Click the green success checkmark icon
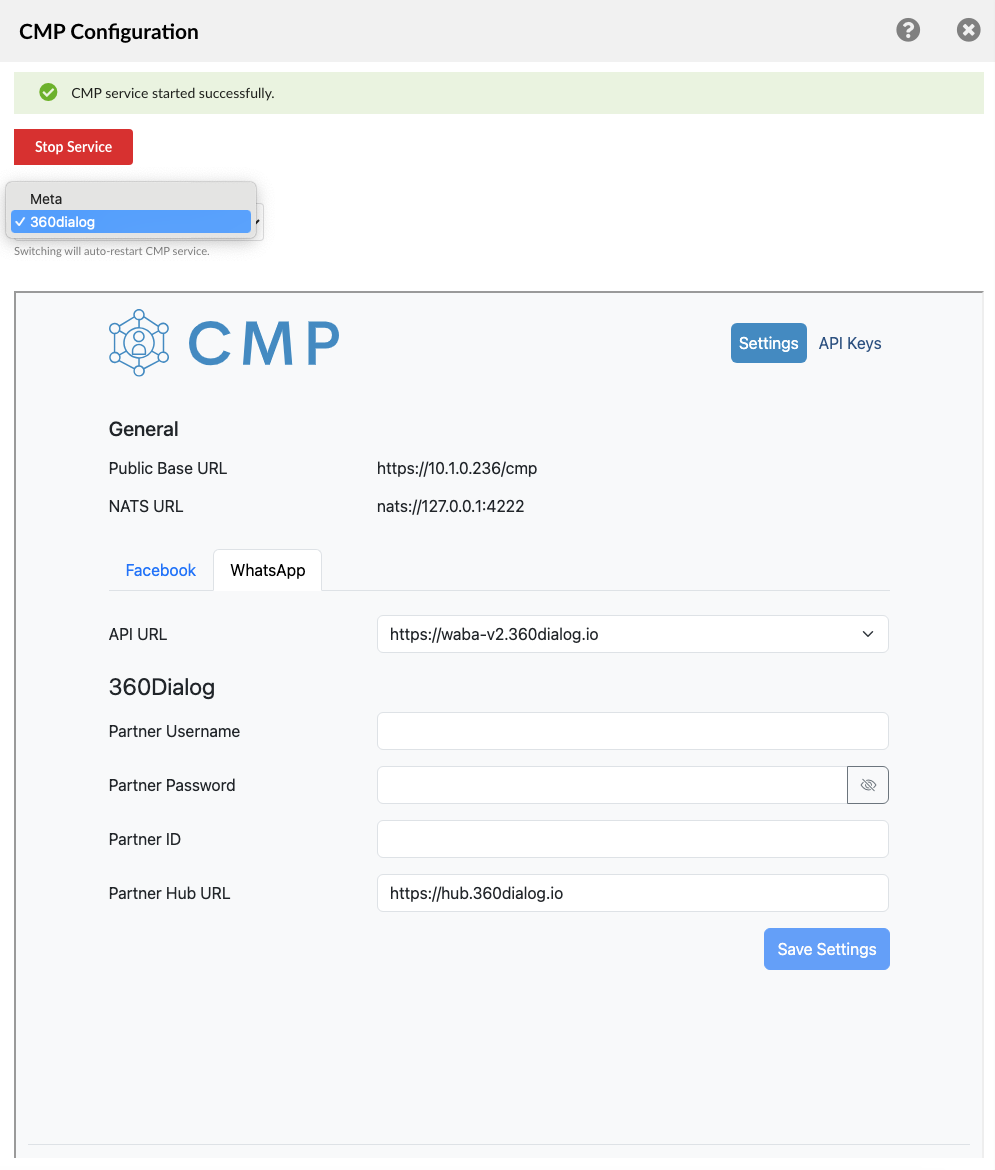 pyautogui.click(x=47, y=93)
